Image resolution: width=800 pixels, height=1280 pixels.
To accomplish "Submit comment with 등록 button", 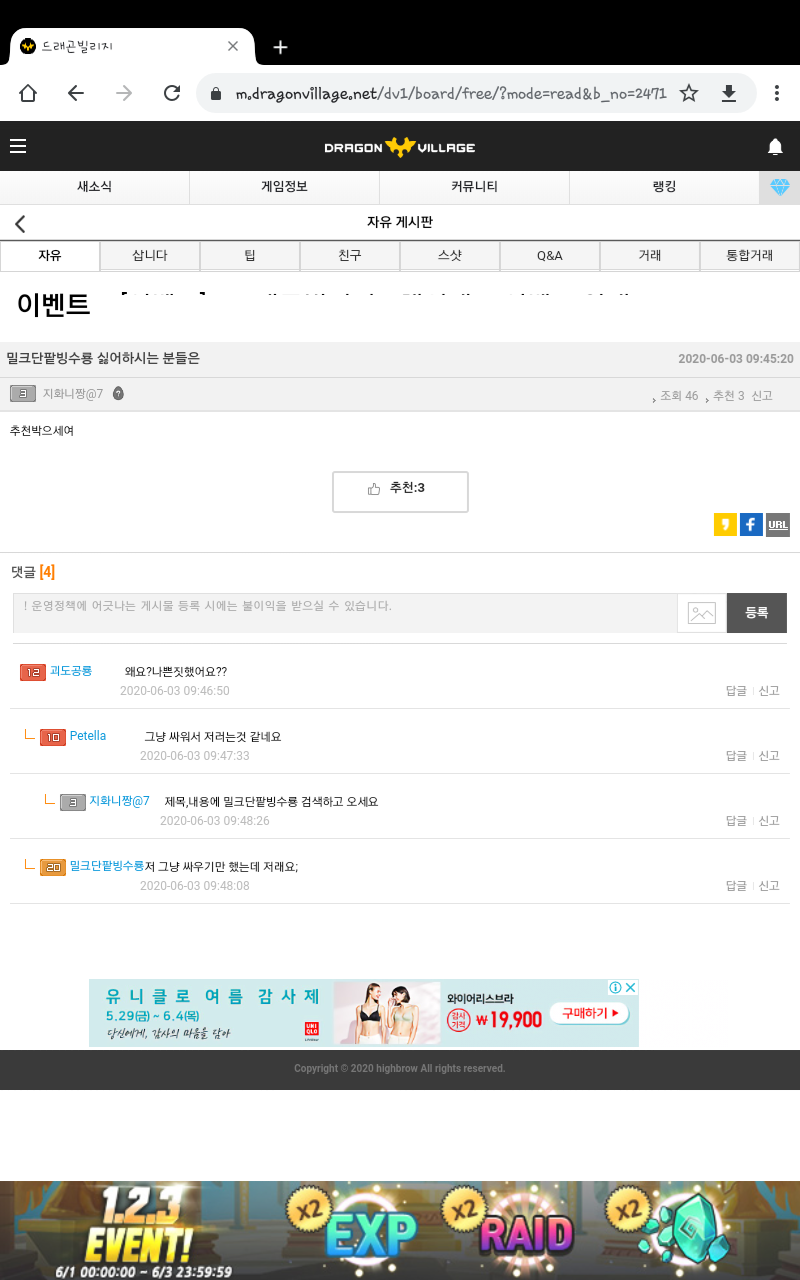I will click(x=756, y=613).
